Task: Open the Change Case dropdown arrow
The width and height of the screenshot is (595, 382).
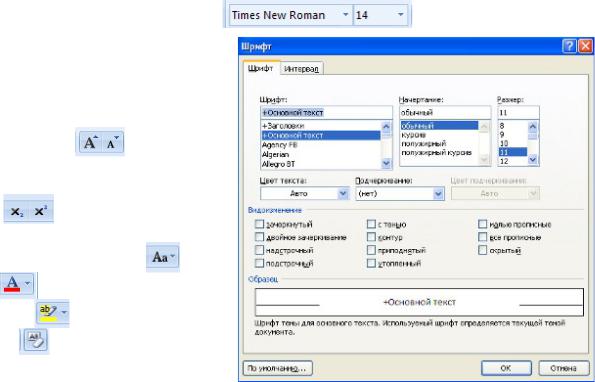Action: [173, 256]
